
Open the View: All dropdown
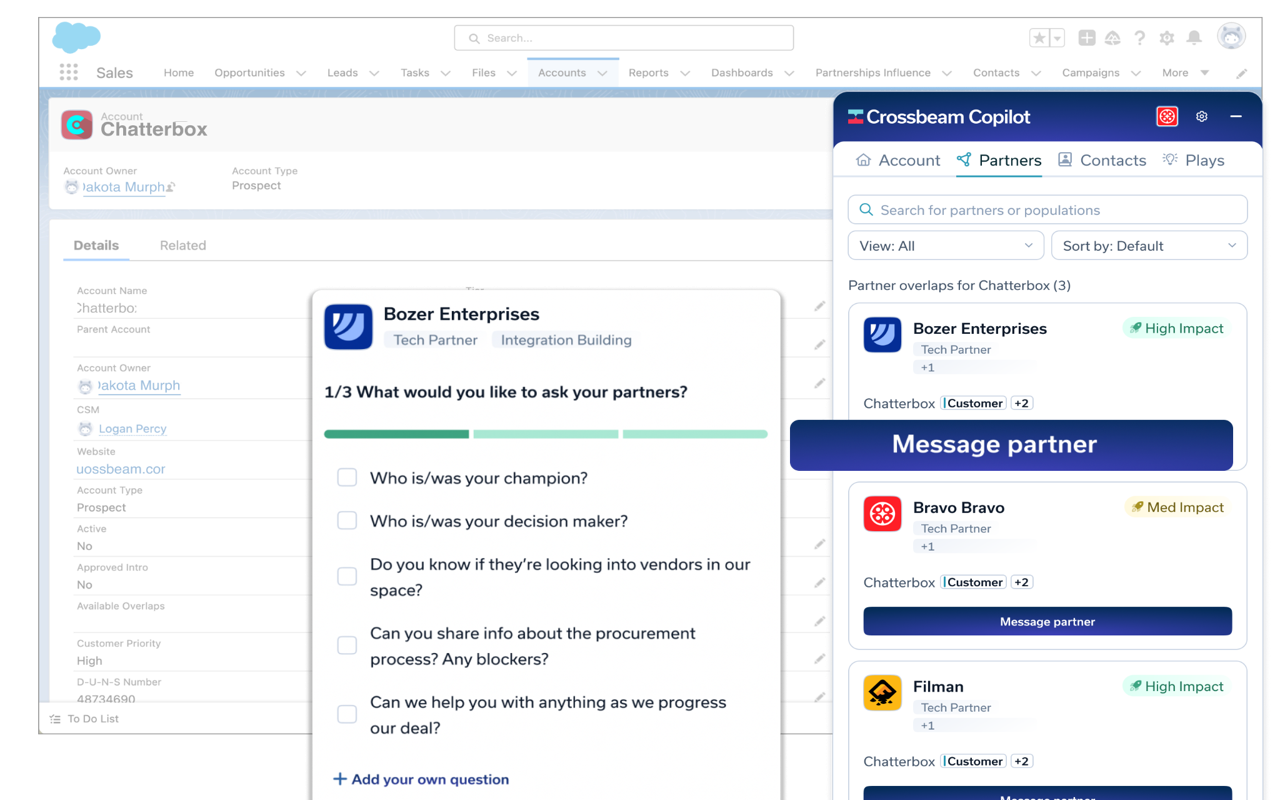[945, 245]
